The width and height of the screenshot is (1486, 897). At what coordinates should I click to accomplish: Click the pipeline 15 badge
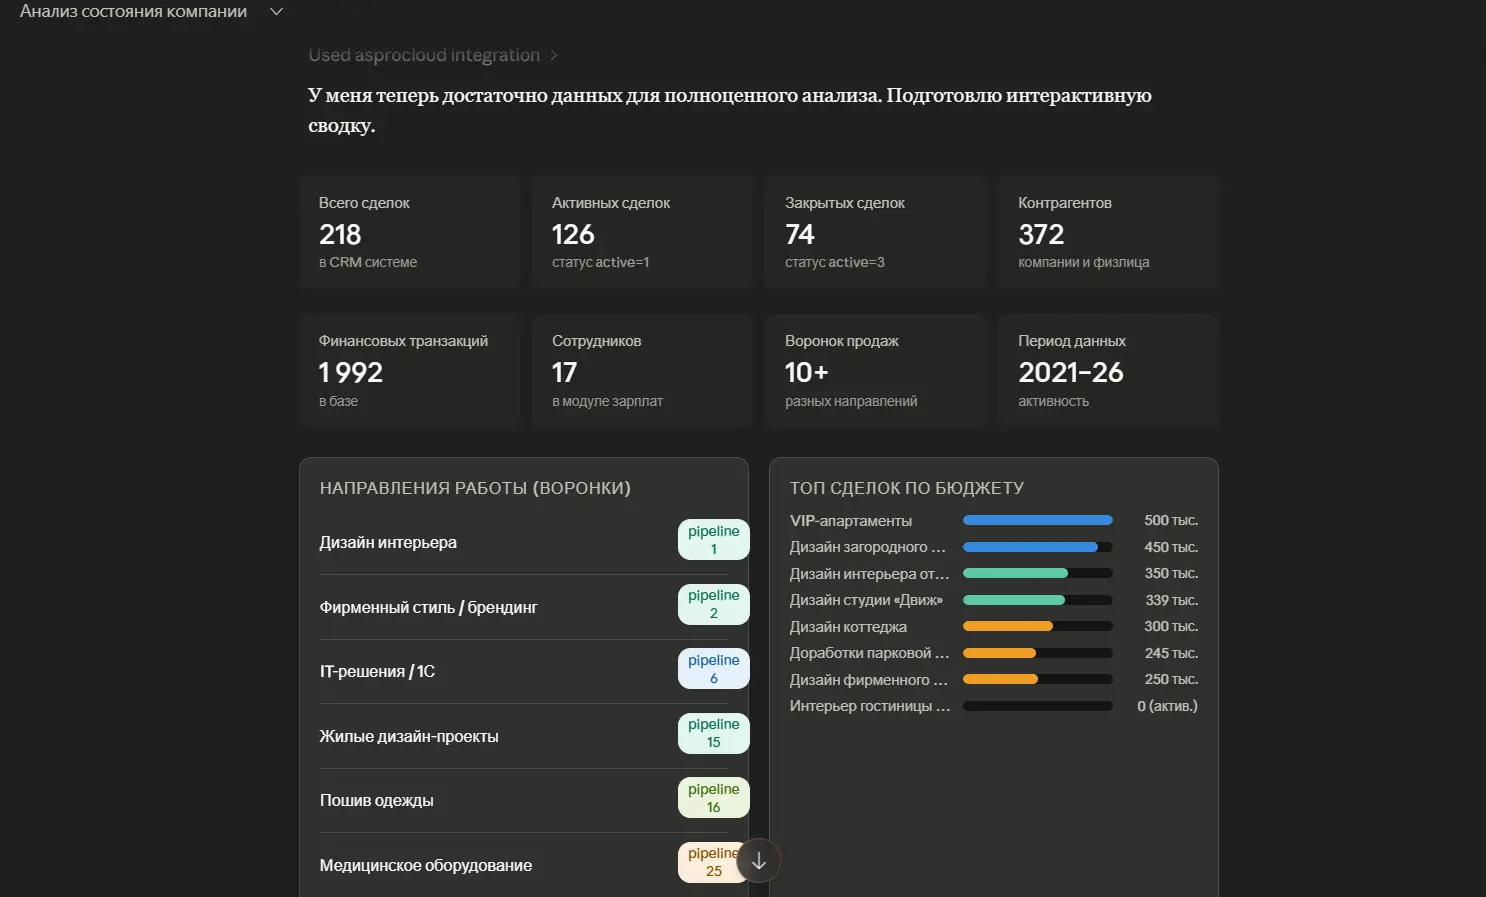point(713,733)
